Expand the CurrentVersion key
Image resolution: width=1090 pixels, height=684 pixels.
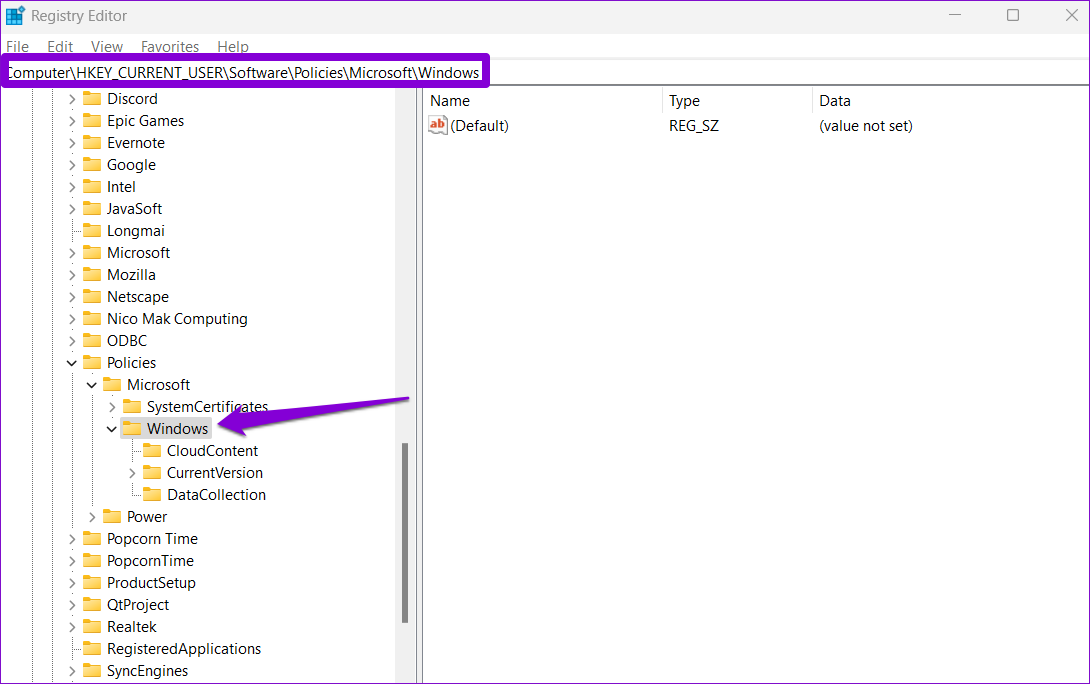(x=132, y=473)
